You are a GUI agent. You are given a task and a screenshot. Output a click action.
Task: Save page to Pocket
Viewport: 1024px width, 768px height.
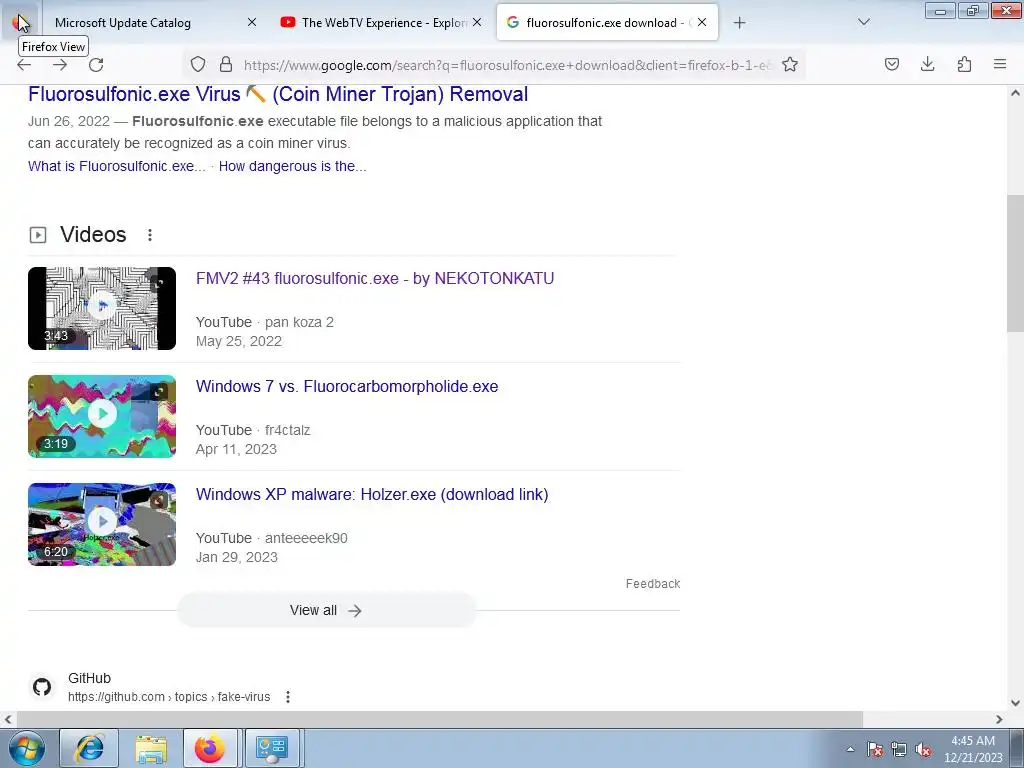[892, 64]
